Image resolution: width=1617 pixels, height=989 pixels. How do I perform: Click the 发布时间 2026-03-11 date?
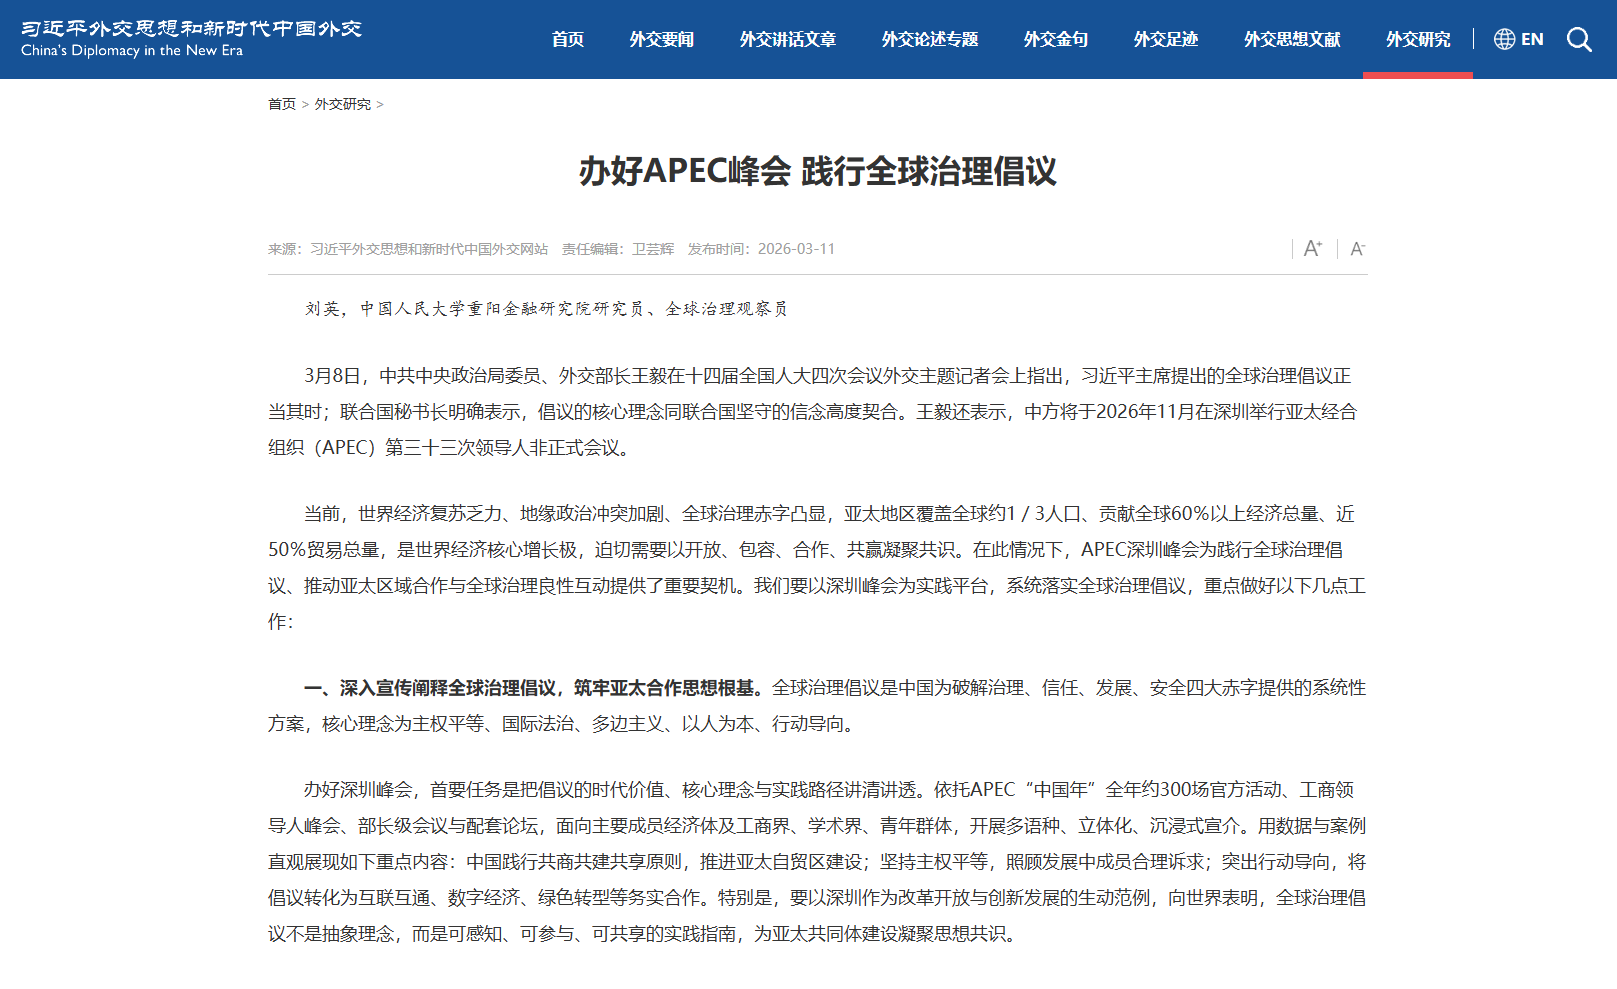(761, 249)
